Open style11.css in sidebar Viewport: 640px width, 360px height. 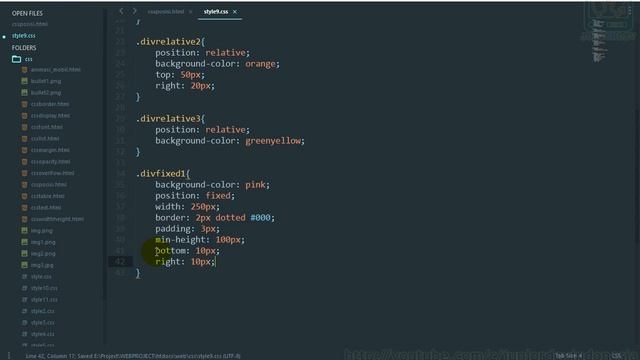(44, 300)
